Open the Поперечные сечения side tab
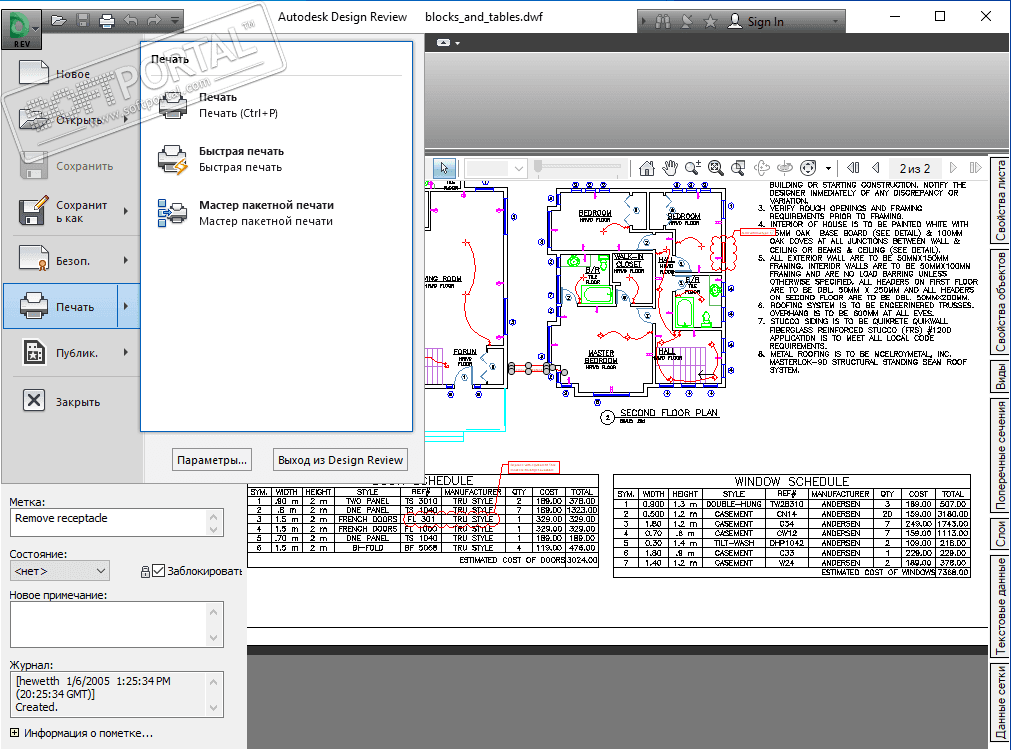The height and width of the screenshot is (750, 1011). coord(1000,455)
